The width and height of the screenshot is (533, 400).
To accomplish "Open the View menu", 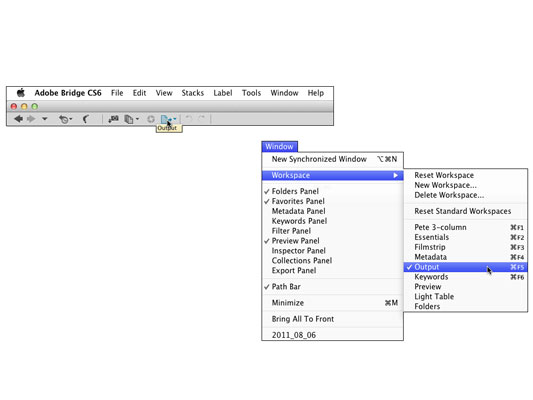I will [164, 93].
